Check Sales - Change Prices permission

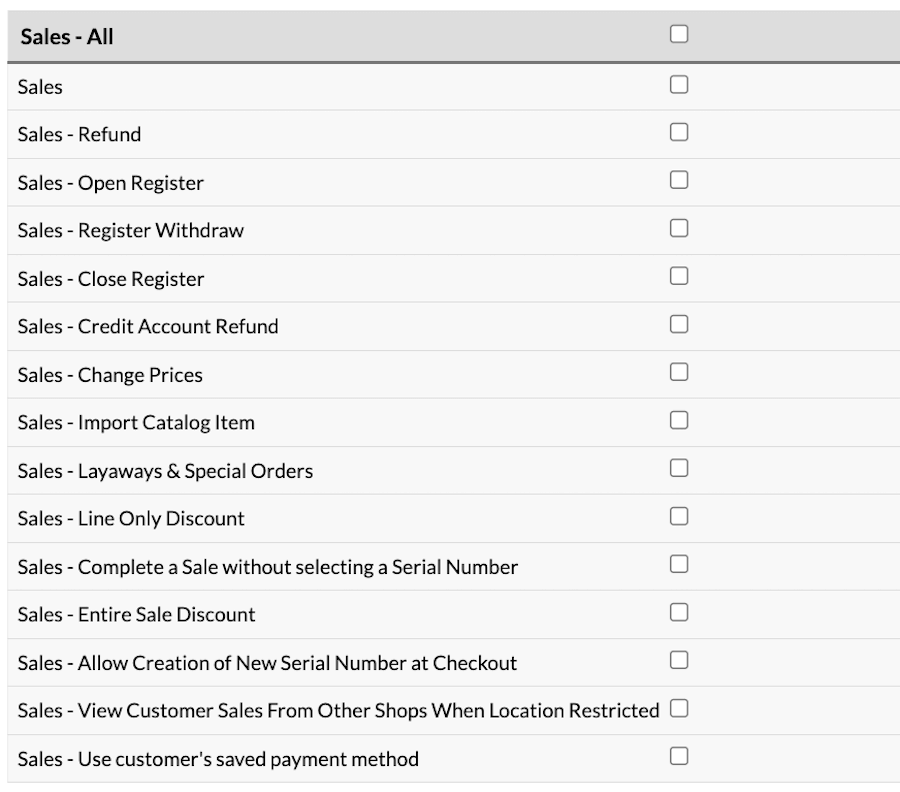679,372
